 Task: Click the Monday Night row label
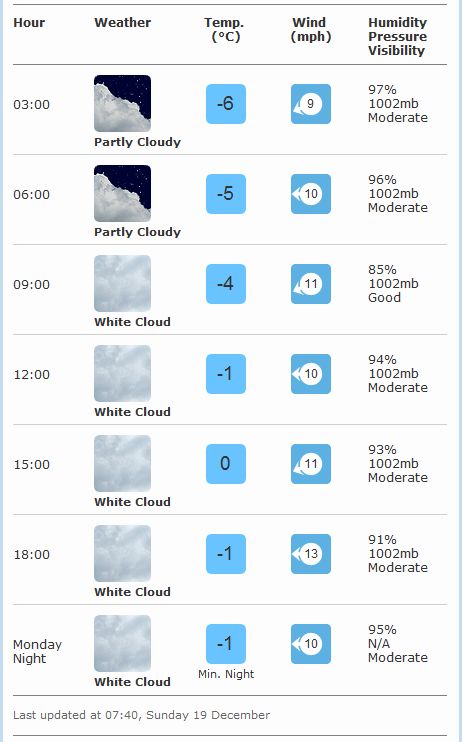(x=37, y=651)
